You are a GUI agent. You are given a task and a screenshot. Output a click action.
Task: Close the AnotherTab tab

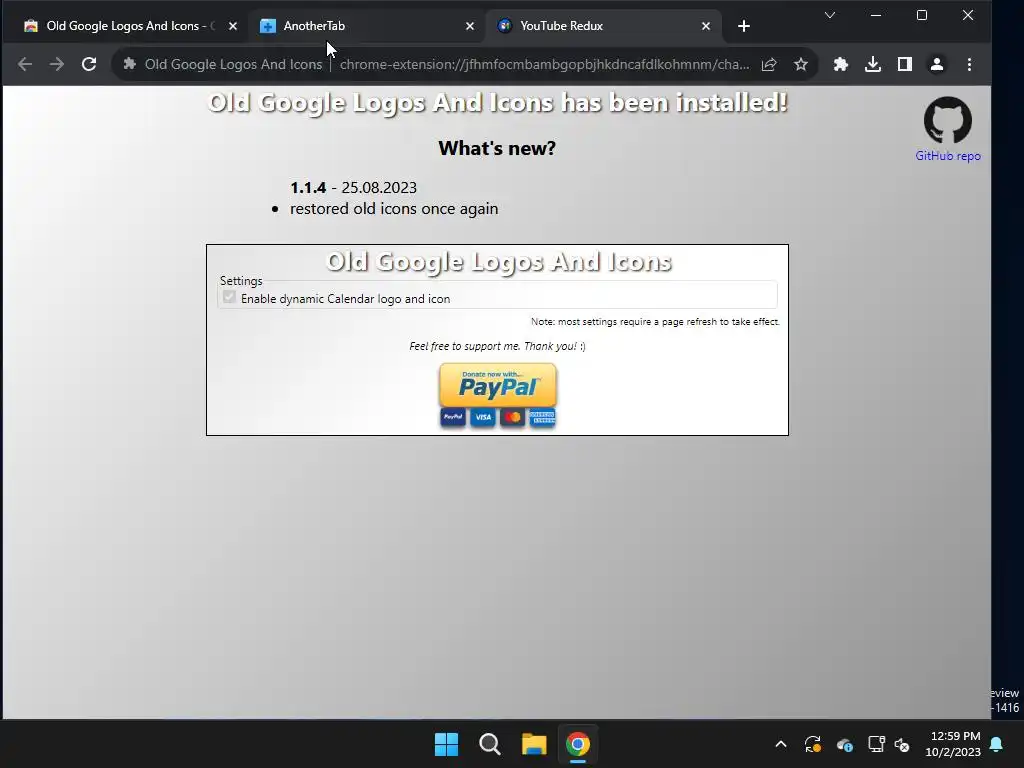pyautogui.click(x=470, y=26)
